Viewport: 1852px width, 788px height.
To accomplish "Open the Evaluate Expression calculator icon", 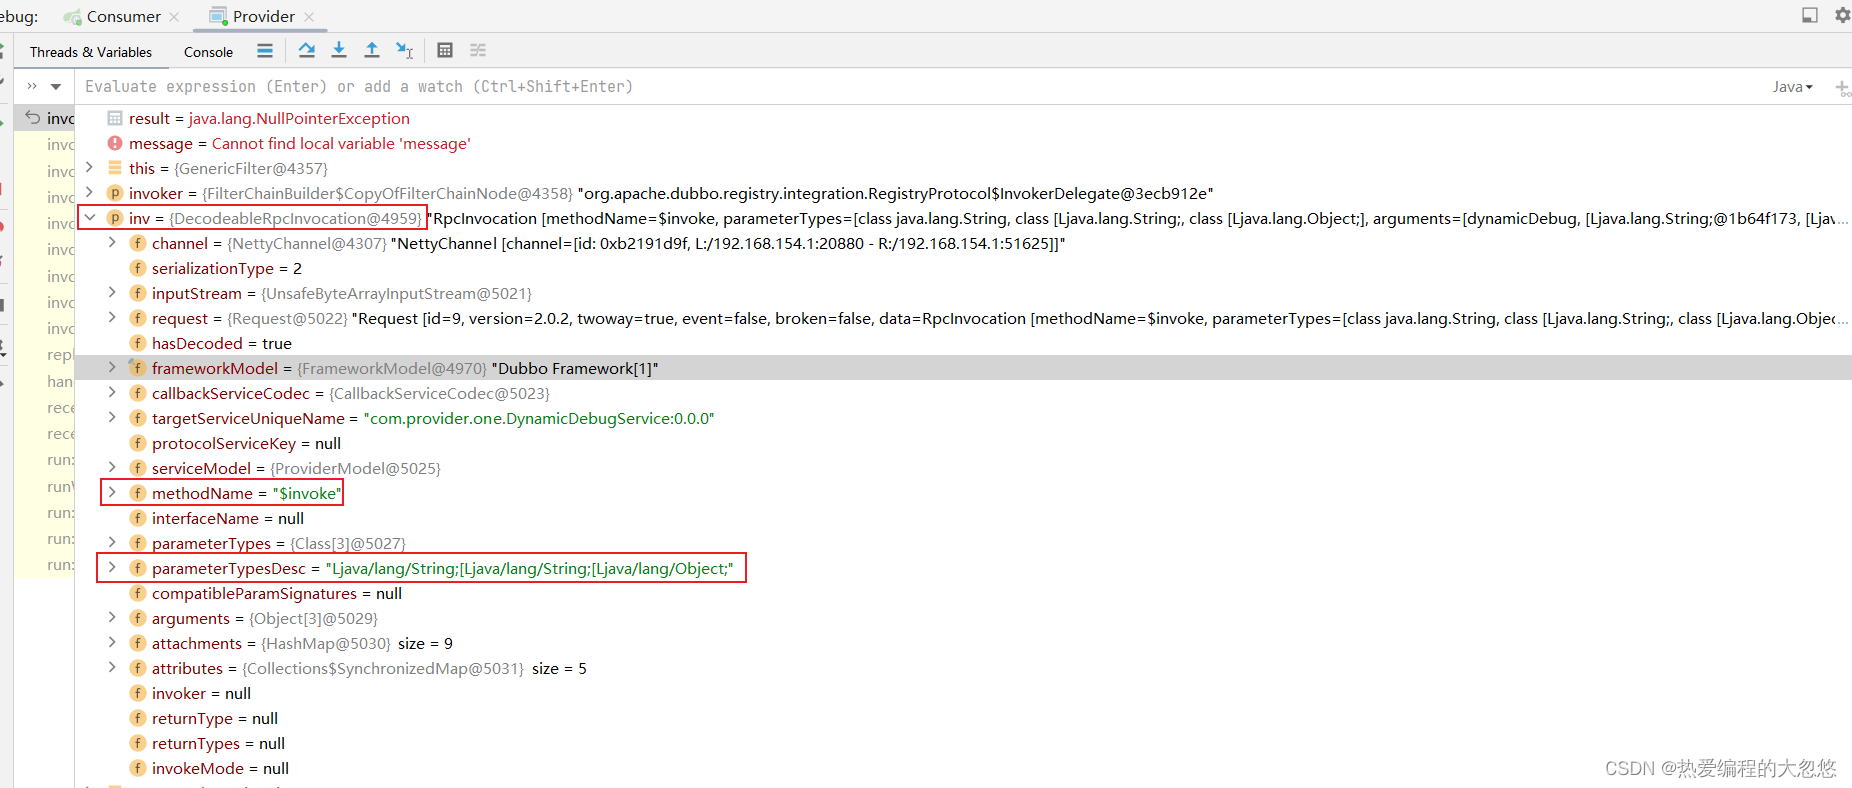I will click(445, 50).
